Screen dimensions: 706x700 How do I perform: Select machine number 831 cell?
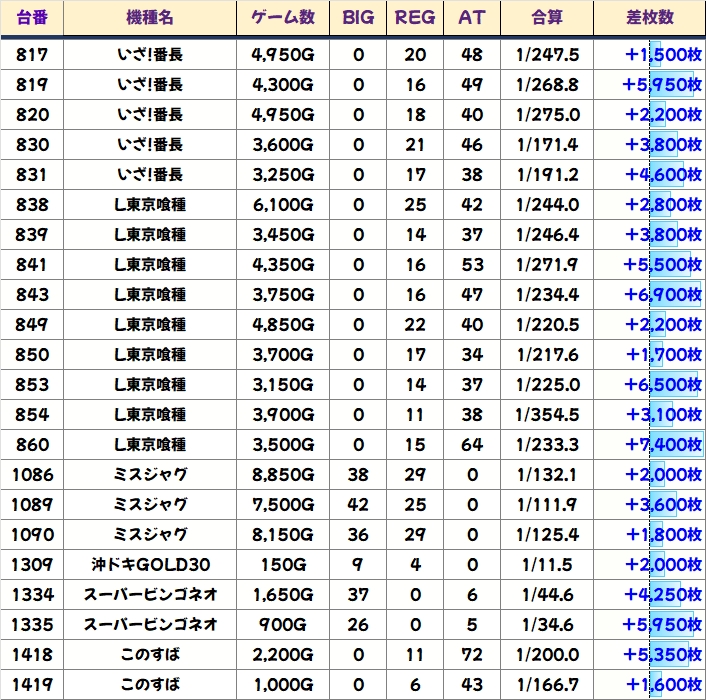32,175
